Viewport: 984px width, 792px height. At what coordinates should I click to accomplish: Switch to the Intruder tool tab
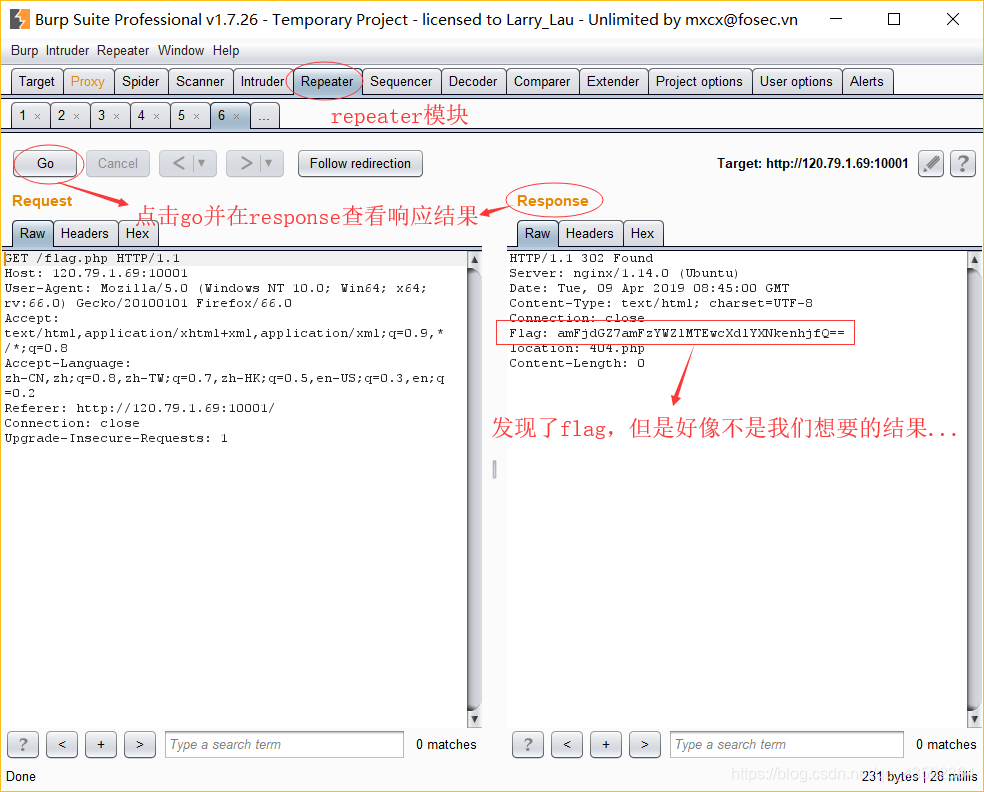click(x=262, y=82)
